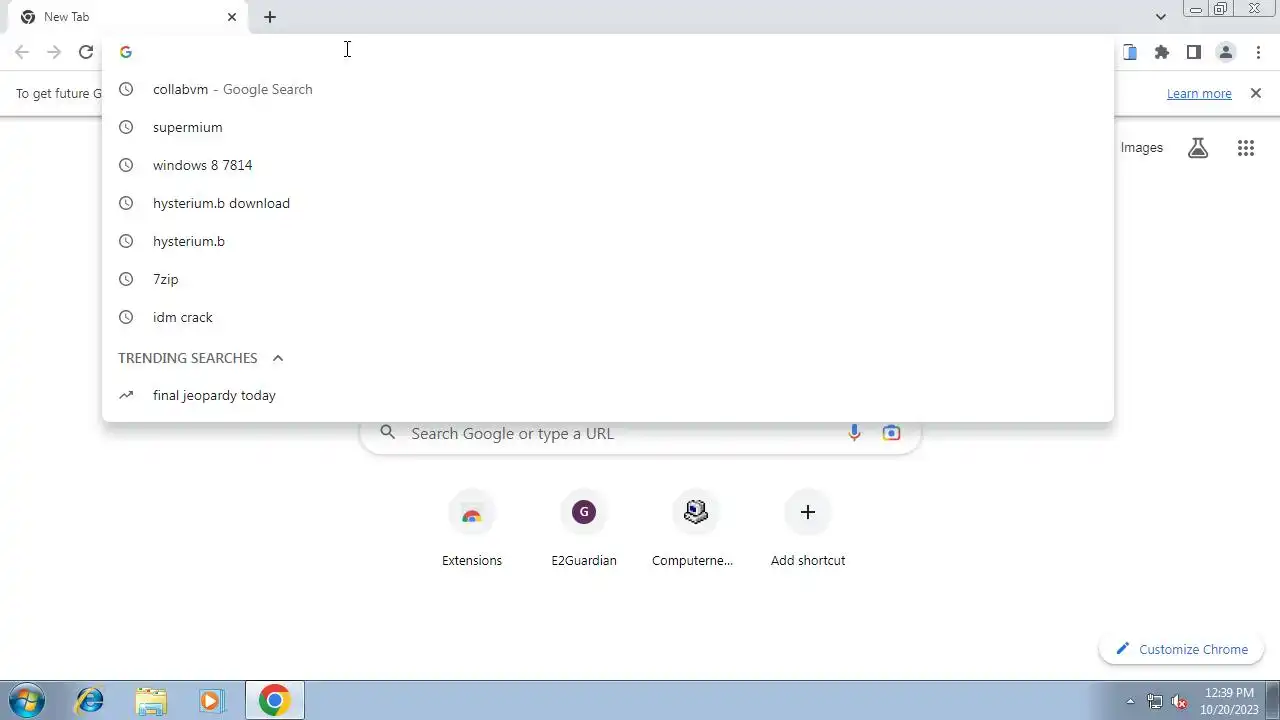Click clock icon beside supermium
1280x720 pixels.
[126, 127]
